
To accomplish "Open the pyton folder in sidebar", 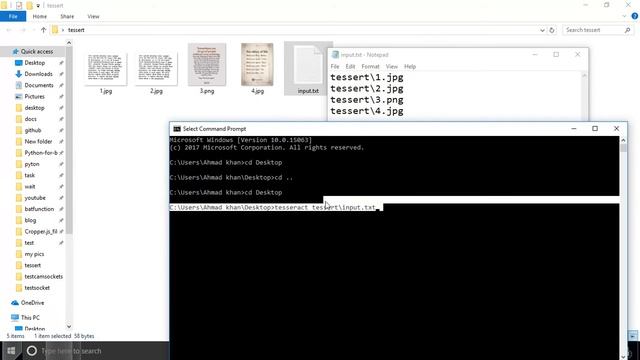I will [32, 164].
